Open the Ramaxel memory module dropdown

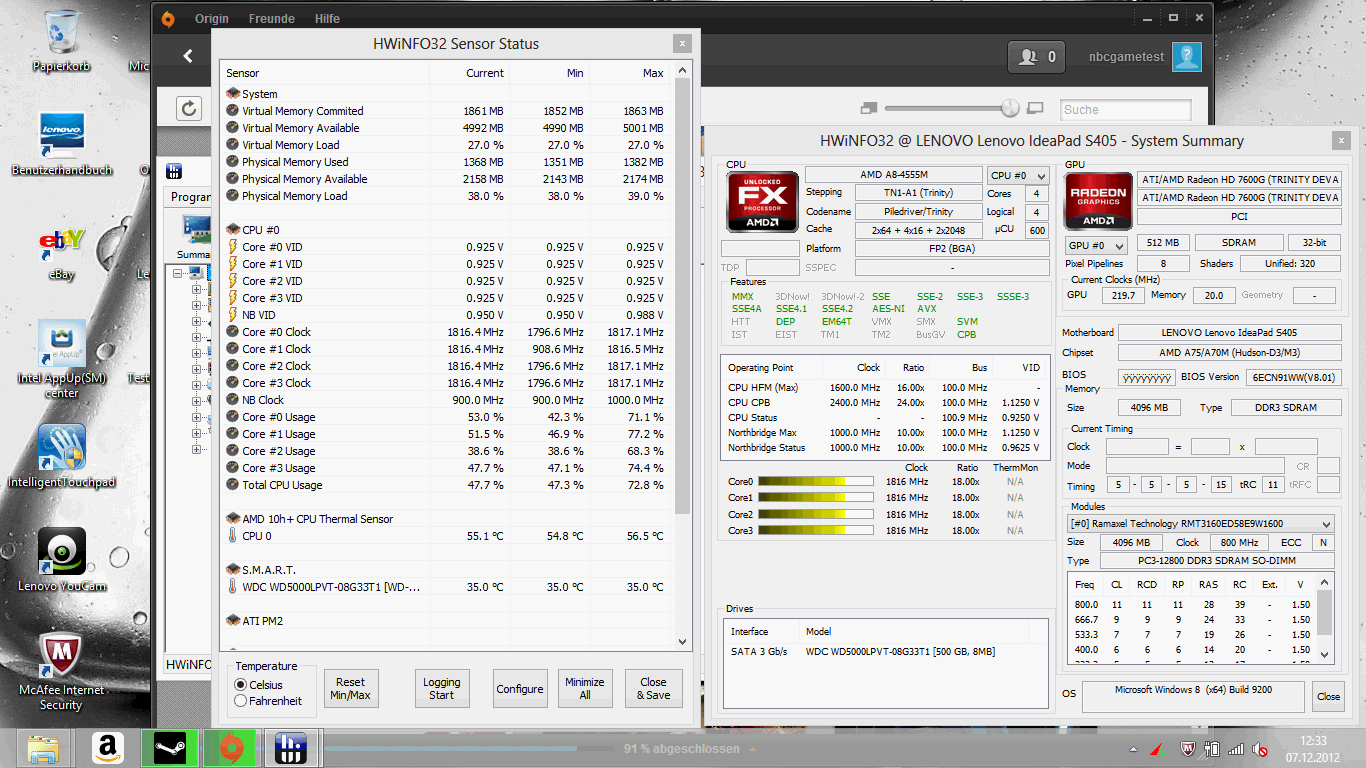(x=1200, y=524)
